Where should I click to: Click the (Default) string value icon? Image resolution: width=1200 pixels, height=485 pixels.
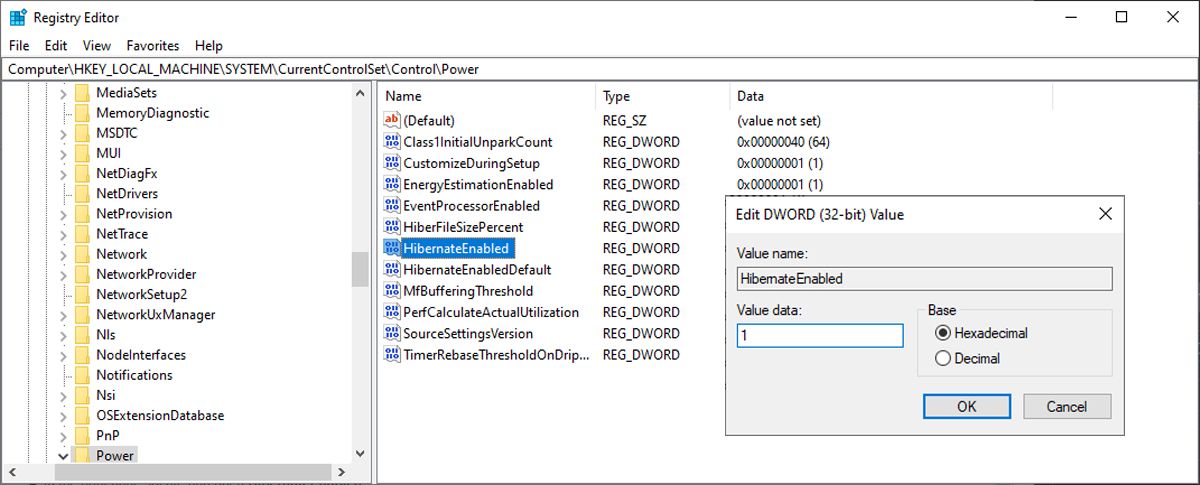pos(391,120)
